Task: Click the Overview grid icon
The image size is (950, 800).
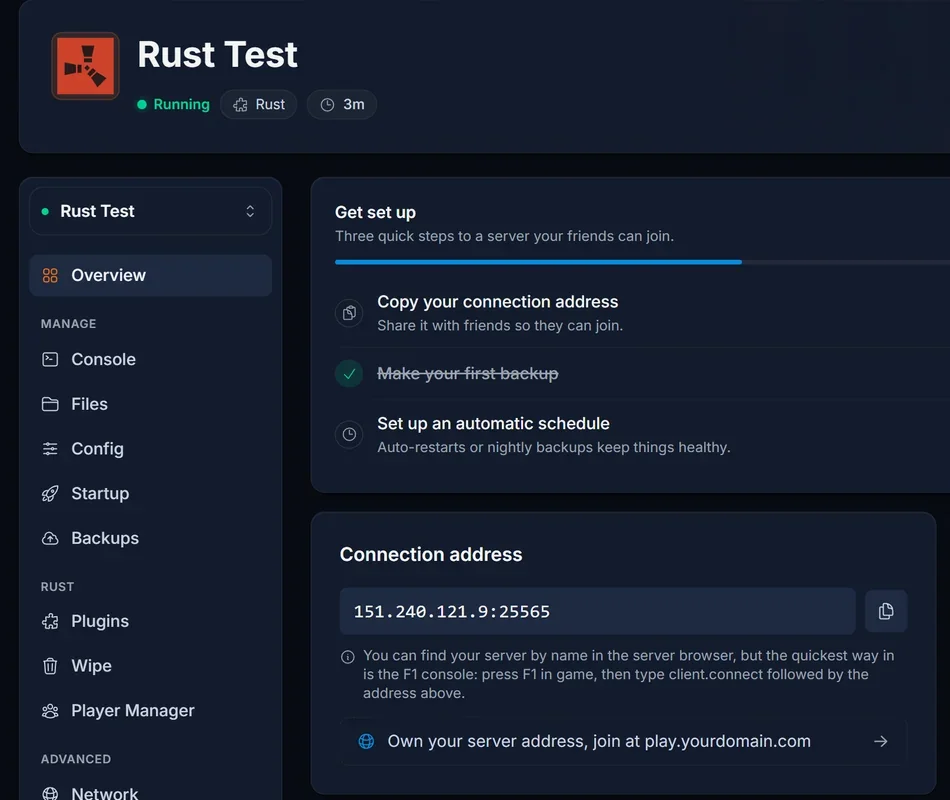Action: tap(50, 276)
